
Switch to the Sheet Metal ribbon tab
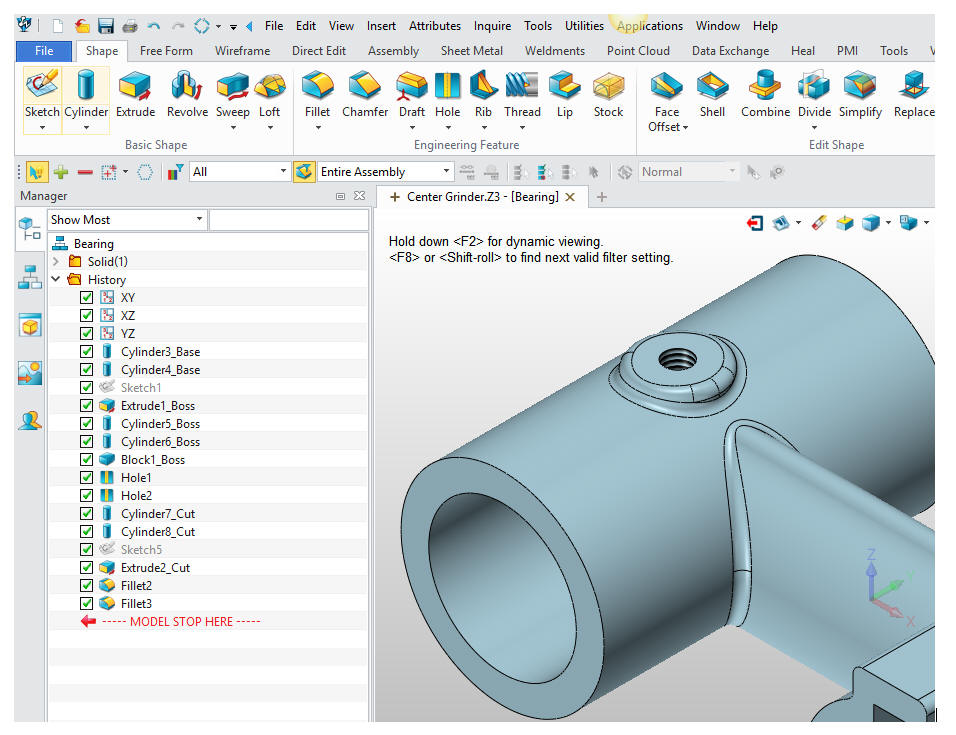pyautogui.click(x=470, y=51)
